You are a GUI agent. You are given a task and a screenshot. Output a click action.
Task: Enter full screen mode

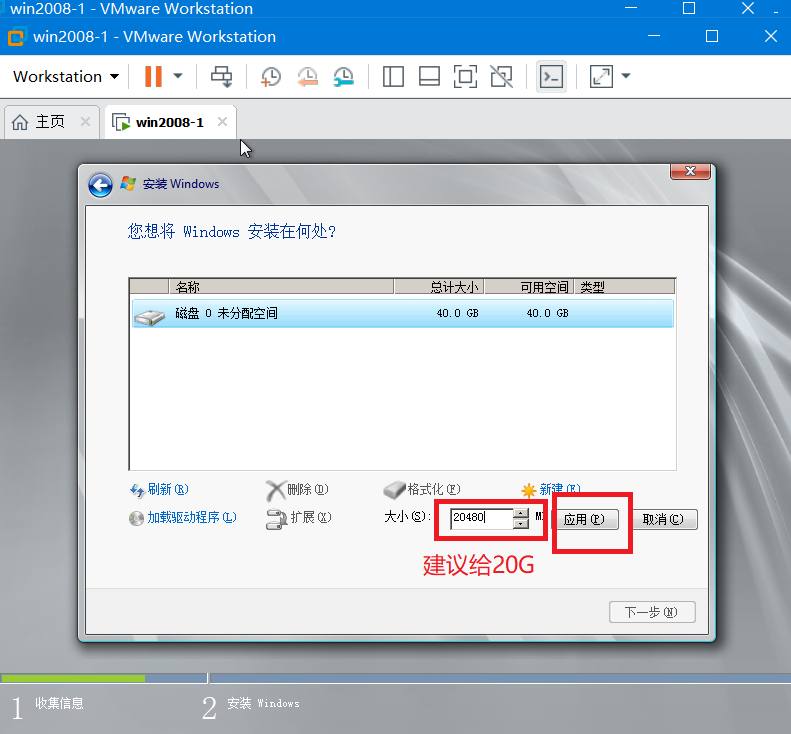465,77
